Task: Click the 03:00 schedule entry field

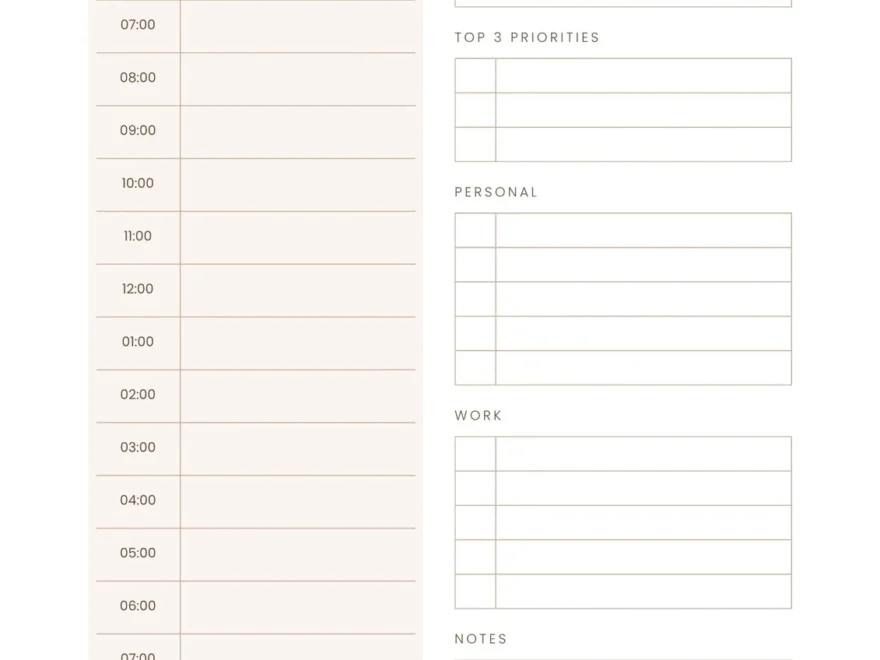Action: (x=298, y=449)
